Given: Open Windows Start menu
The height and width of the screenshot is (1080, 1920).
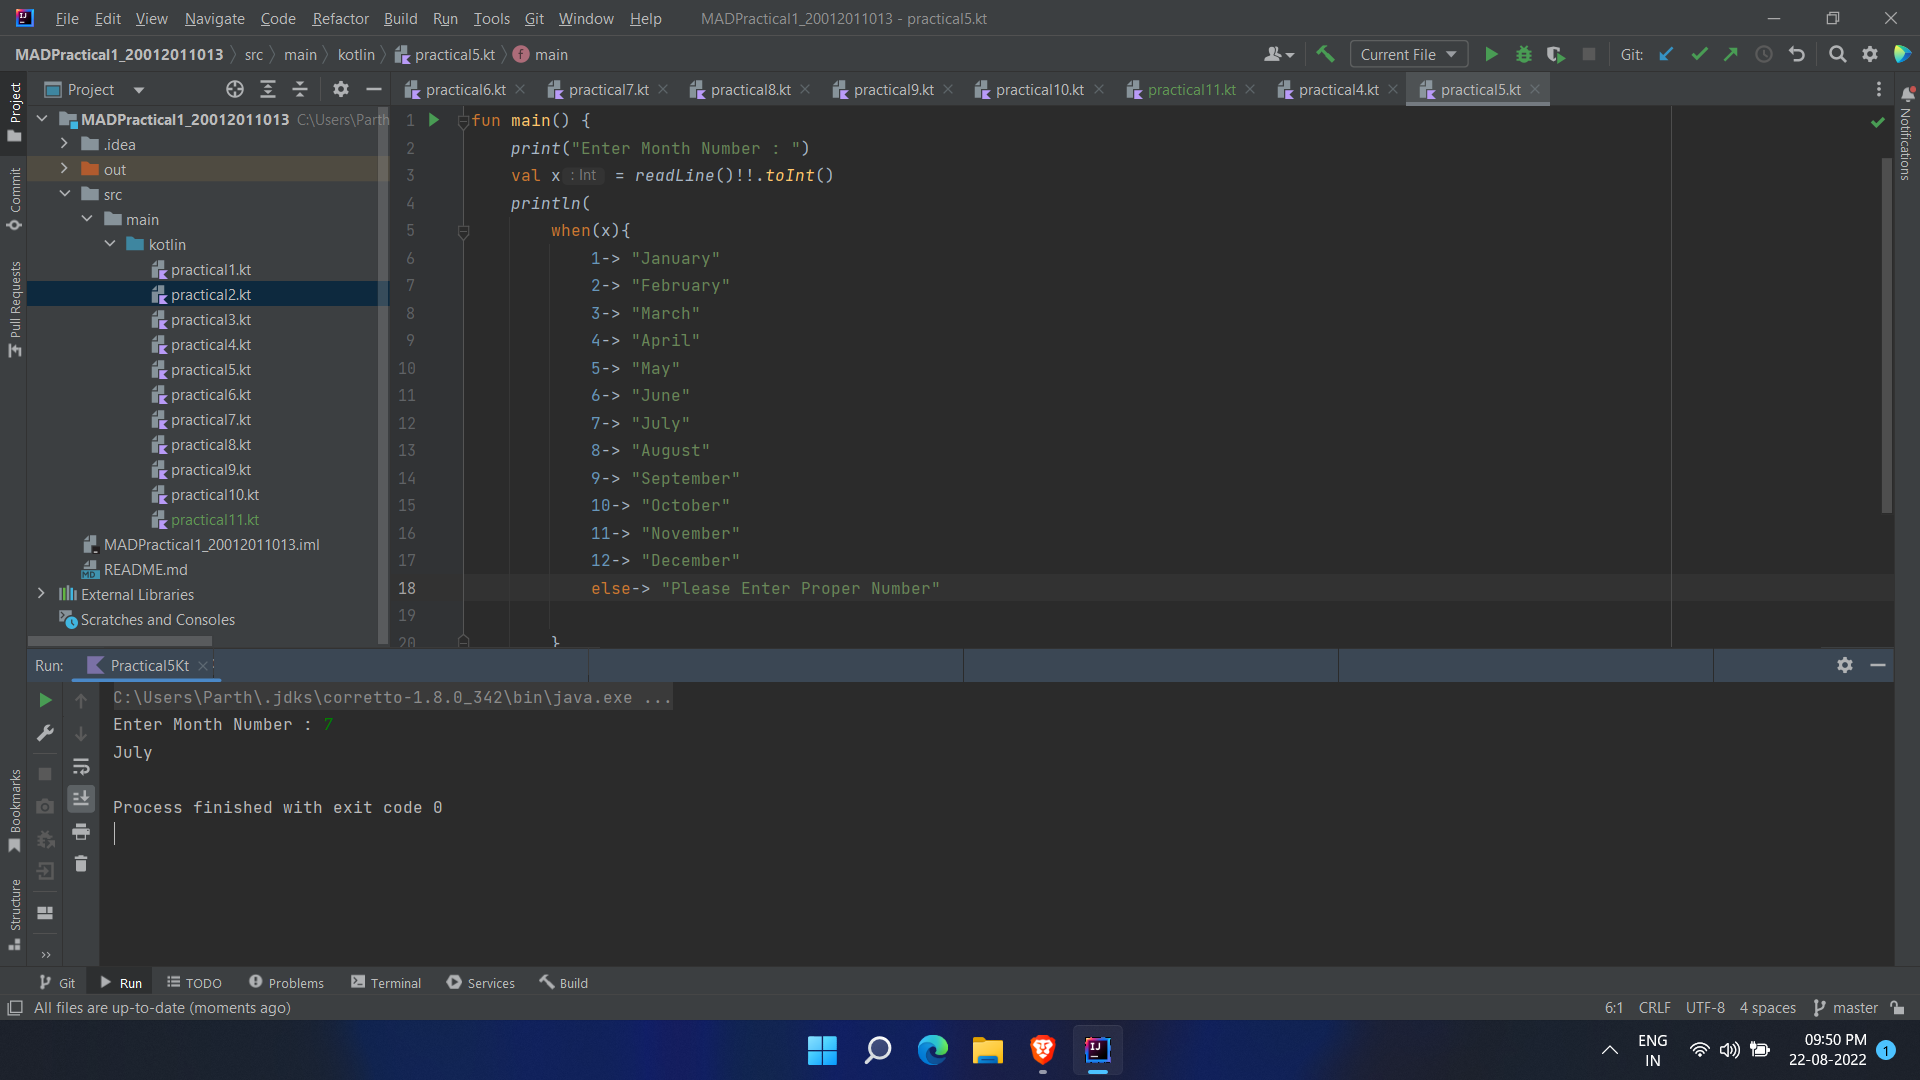Looking at the screenshot, I should pyautogui.click(x=822, y=1050).
